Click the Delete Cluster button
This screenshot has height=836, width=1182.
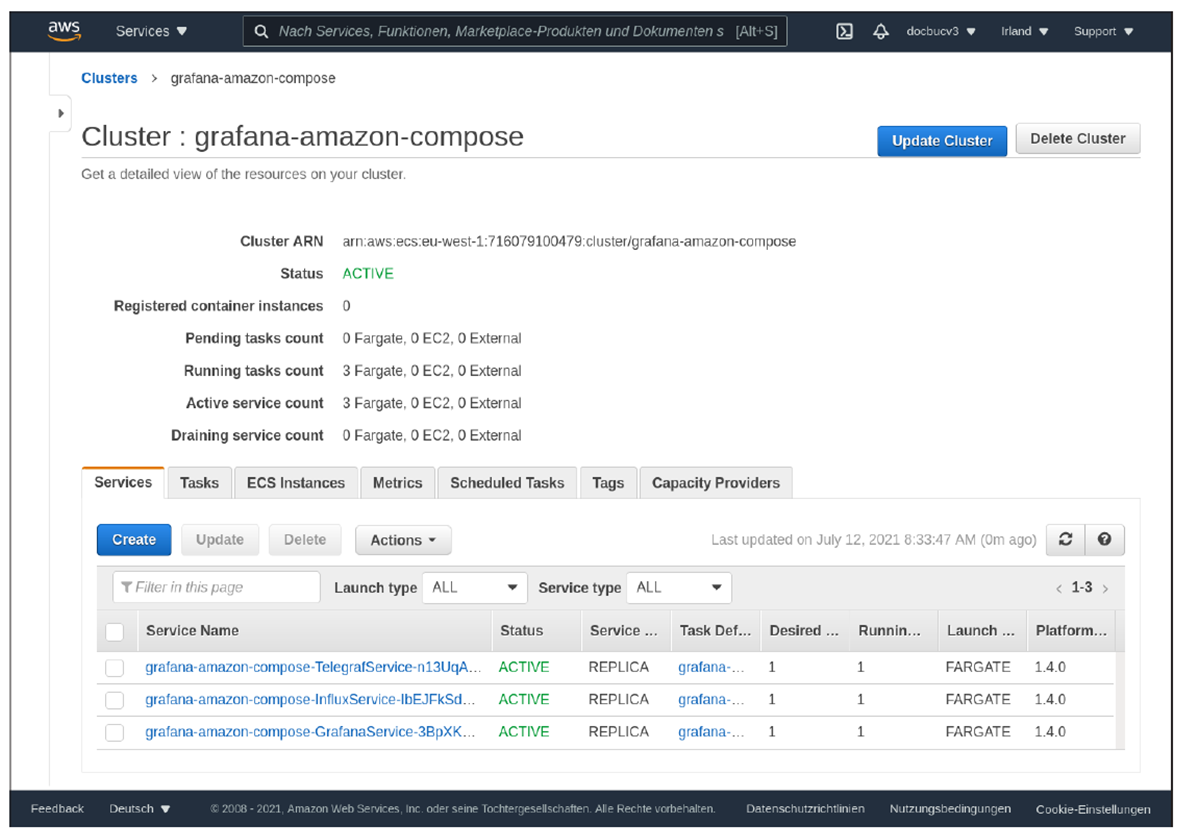(1077, 139)
